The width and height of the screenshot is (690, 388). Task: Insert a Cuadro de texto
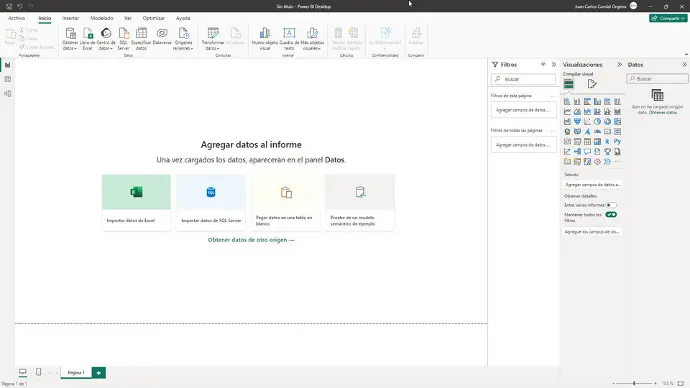(x=289, y=39)
